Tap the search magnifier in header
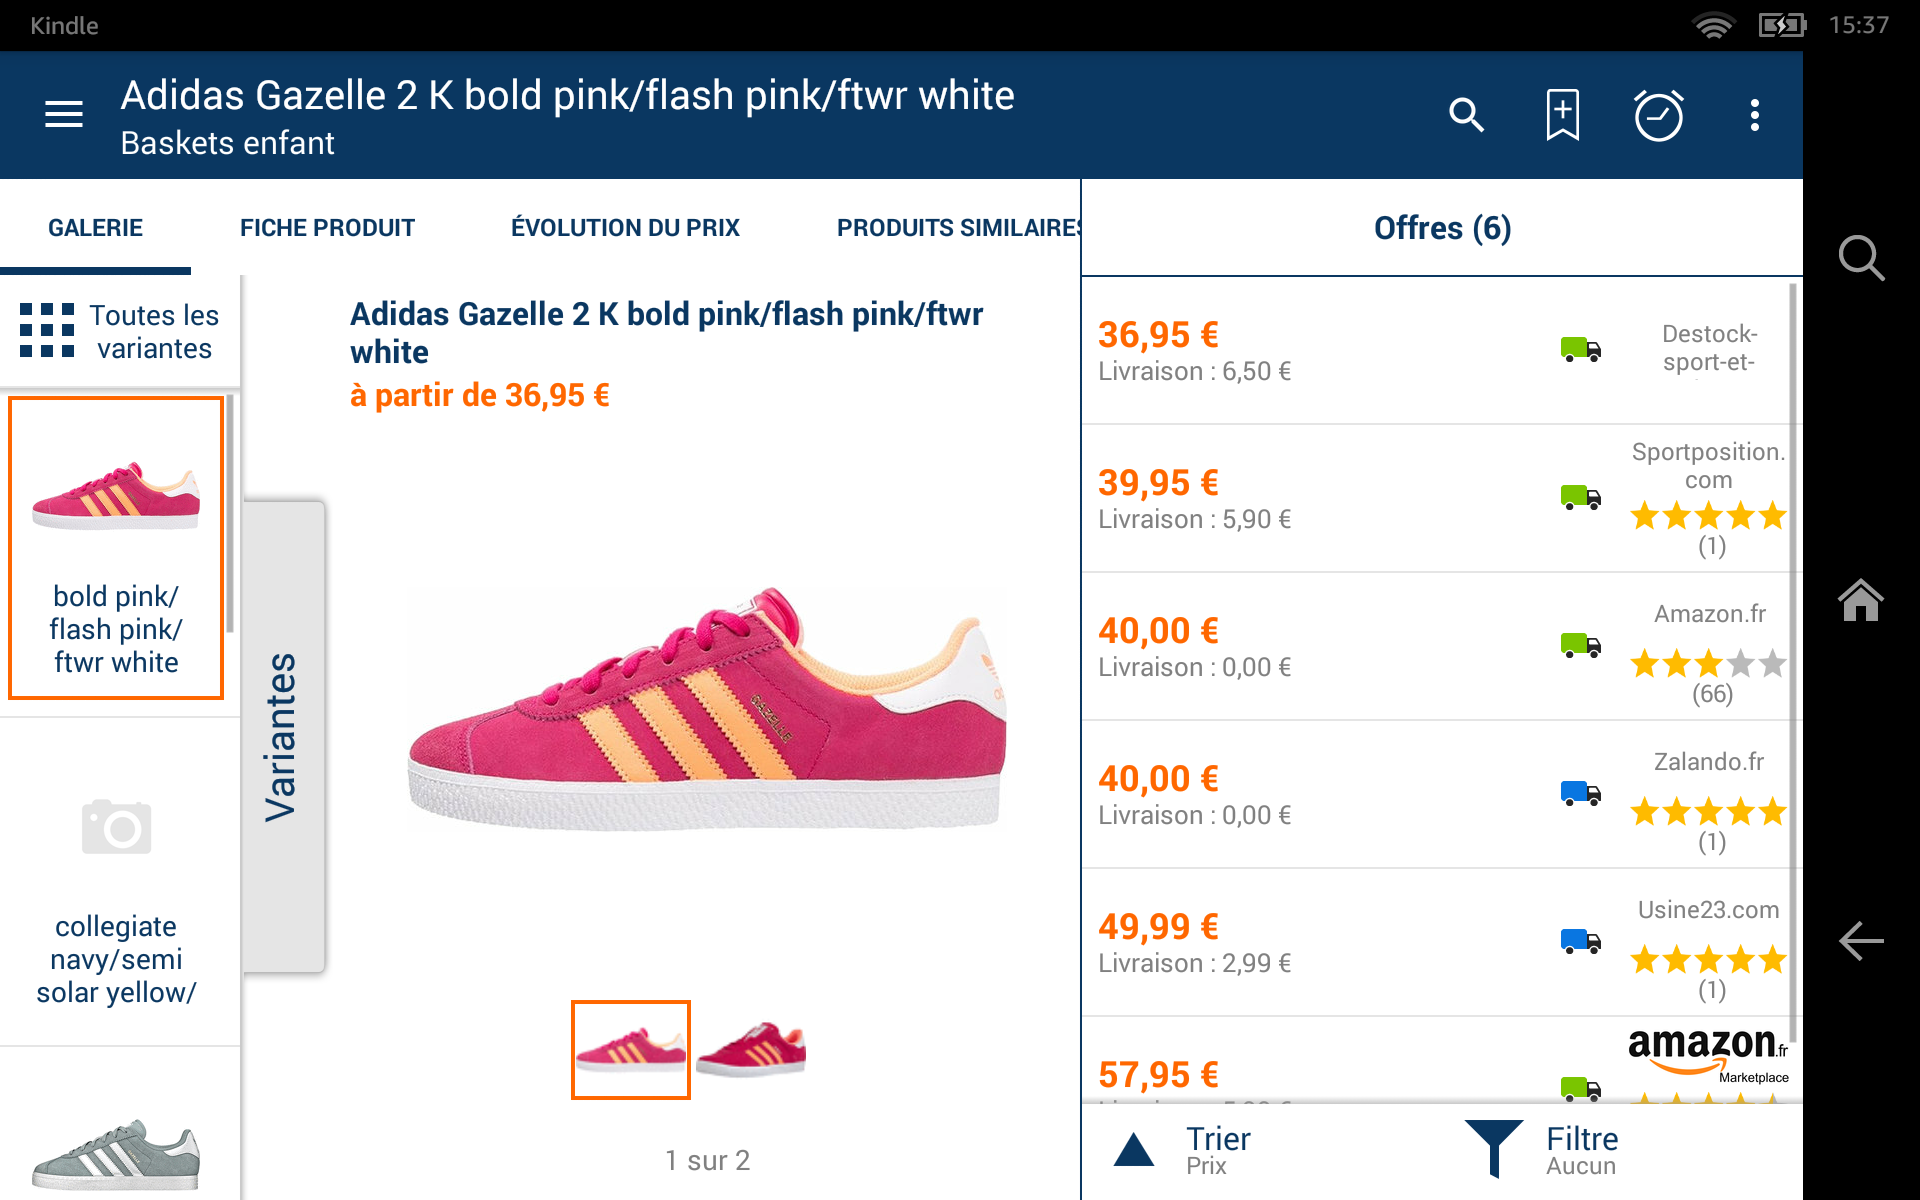The image size is (1920, 1200). pyautogui.click(x=1466, y=115)
